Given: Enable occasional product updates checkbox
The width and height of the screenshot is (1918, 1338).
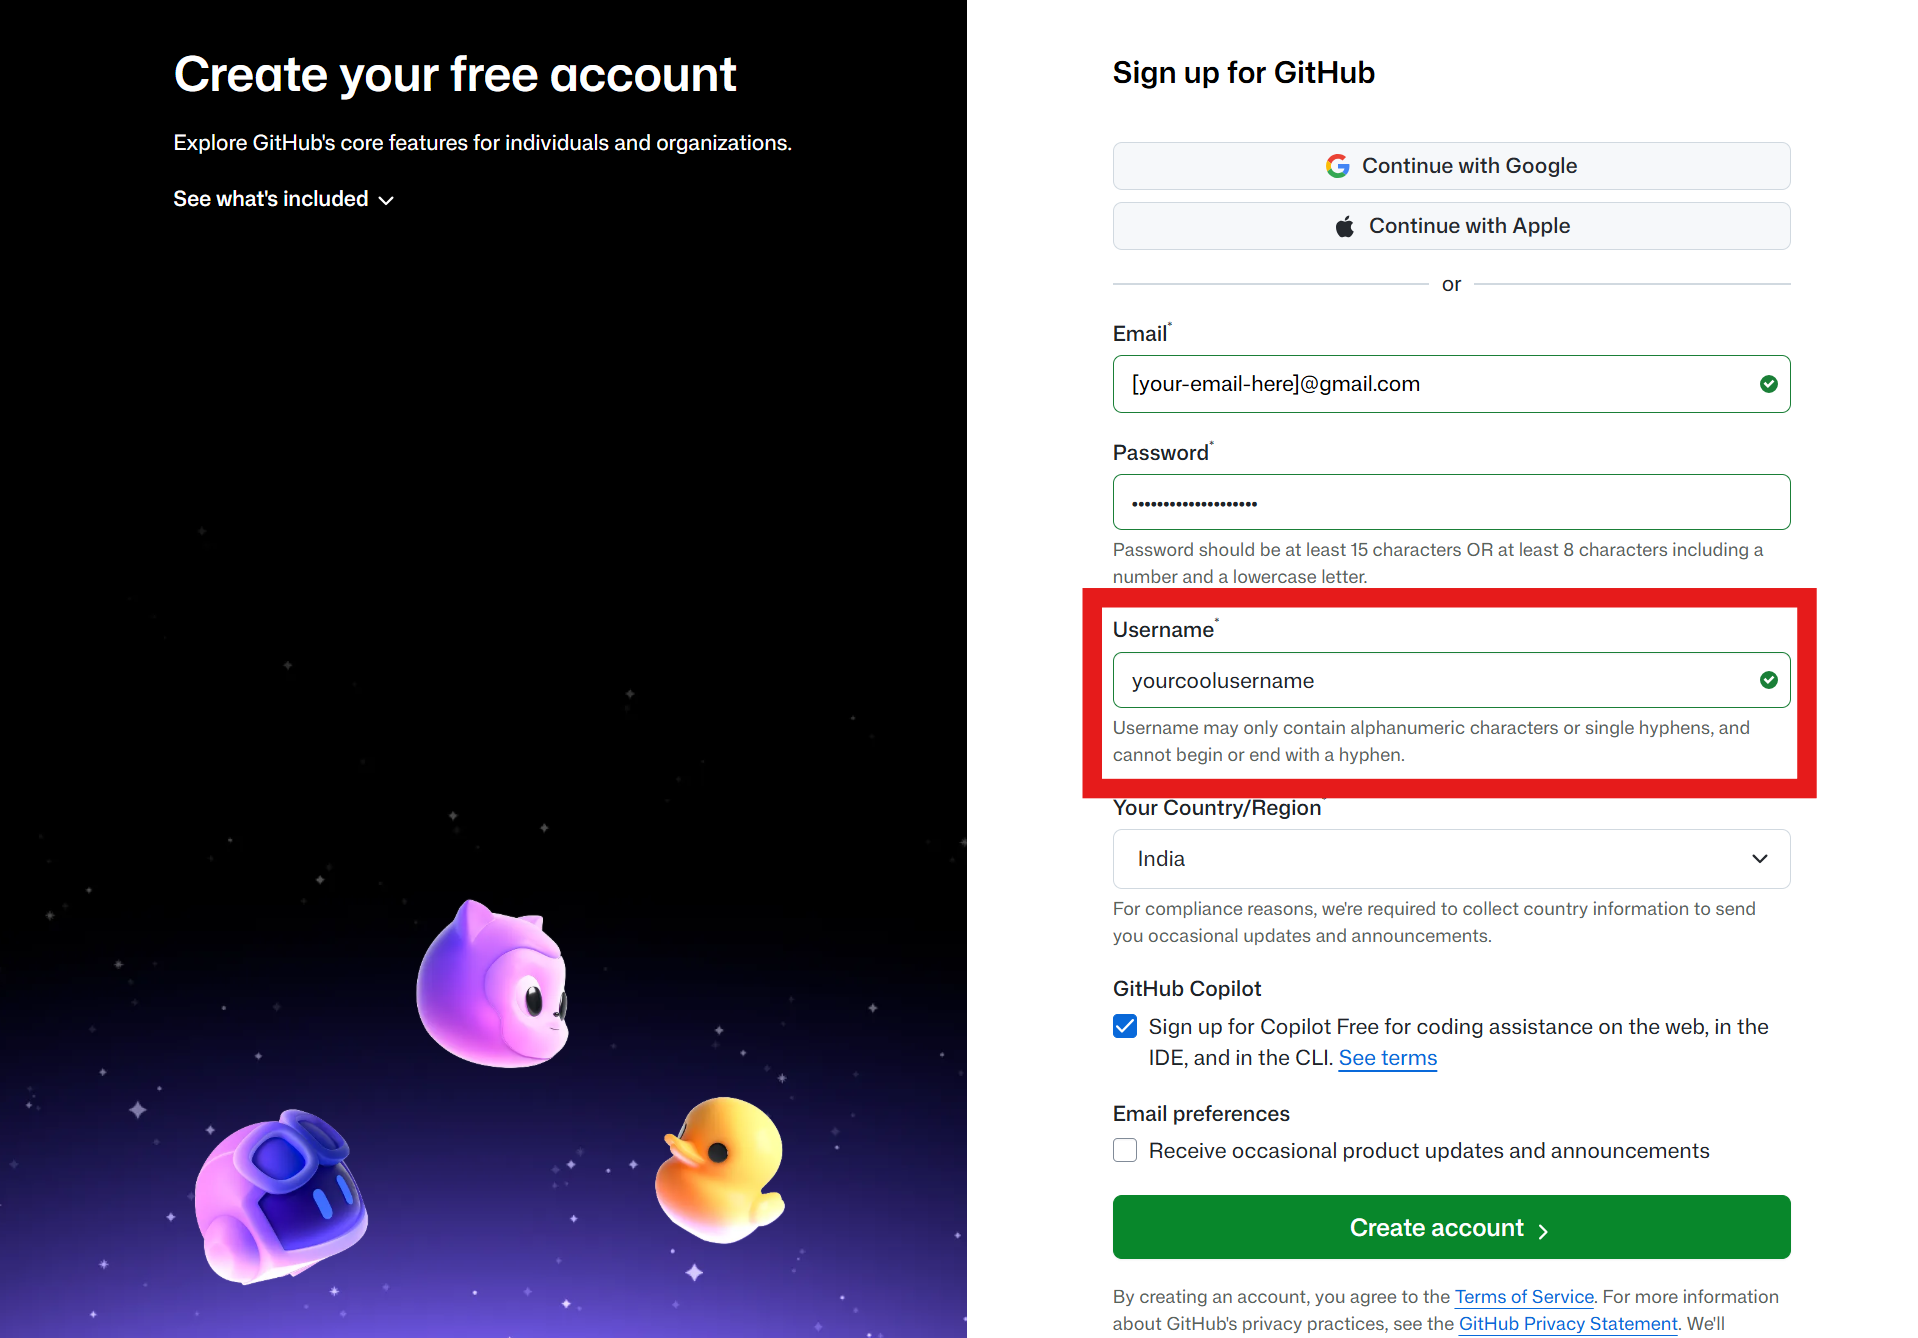Looking at the screenshot, I should tap(1125, 1151).
